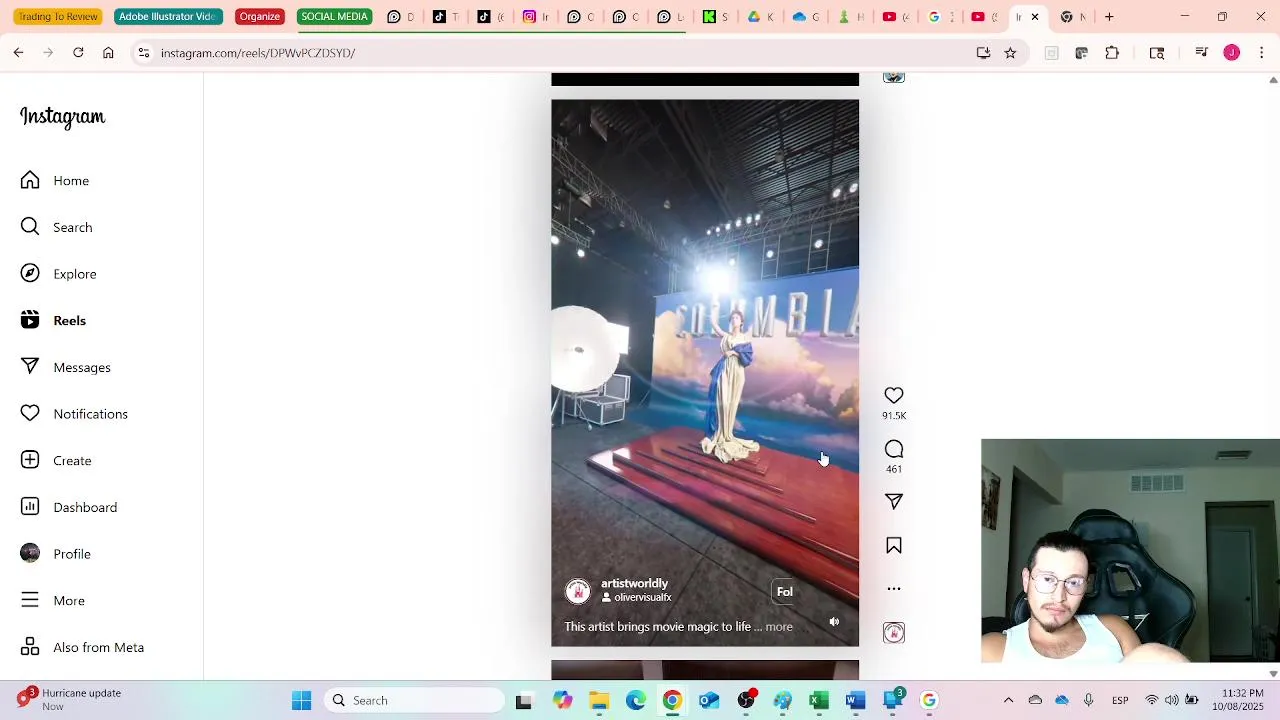Click the browser back arrow
This screenshot has width=1280, height=720.
(x=18, y=53)
